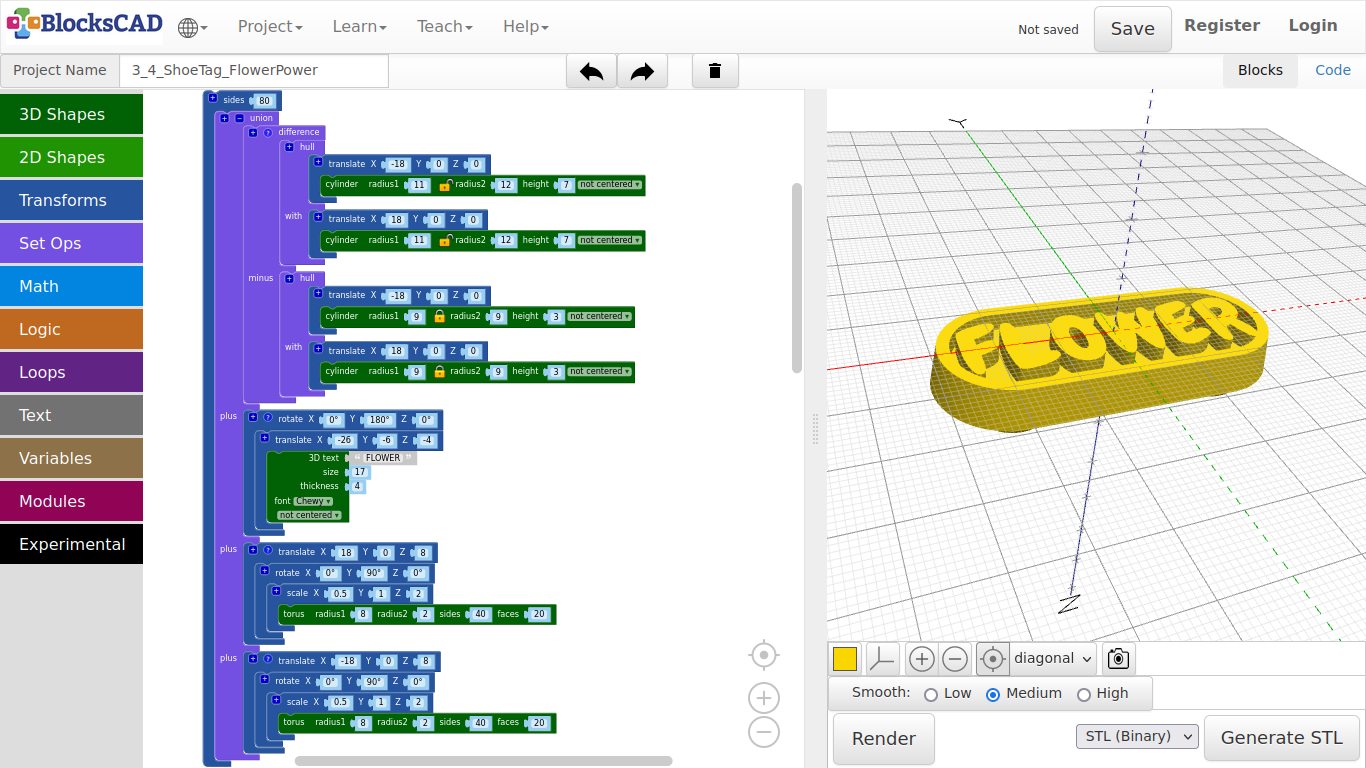The image size is (1366, 768).
Task: Click the undo arrow button
Action: click(591, 71)
